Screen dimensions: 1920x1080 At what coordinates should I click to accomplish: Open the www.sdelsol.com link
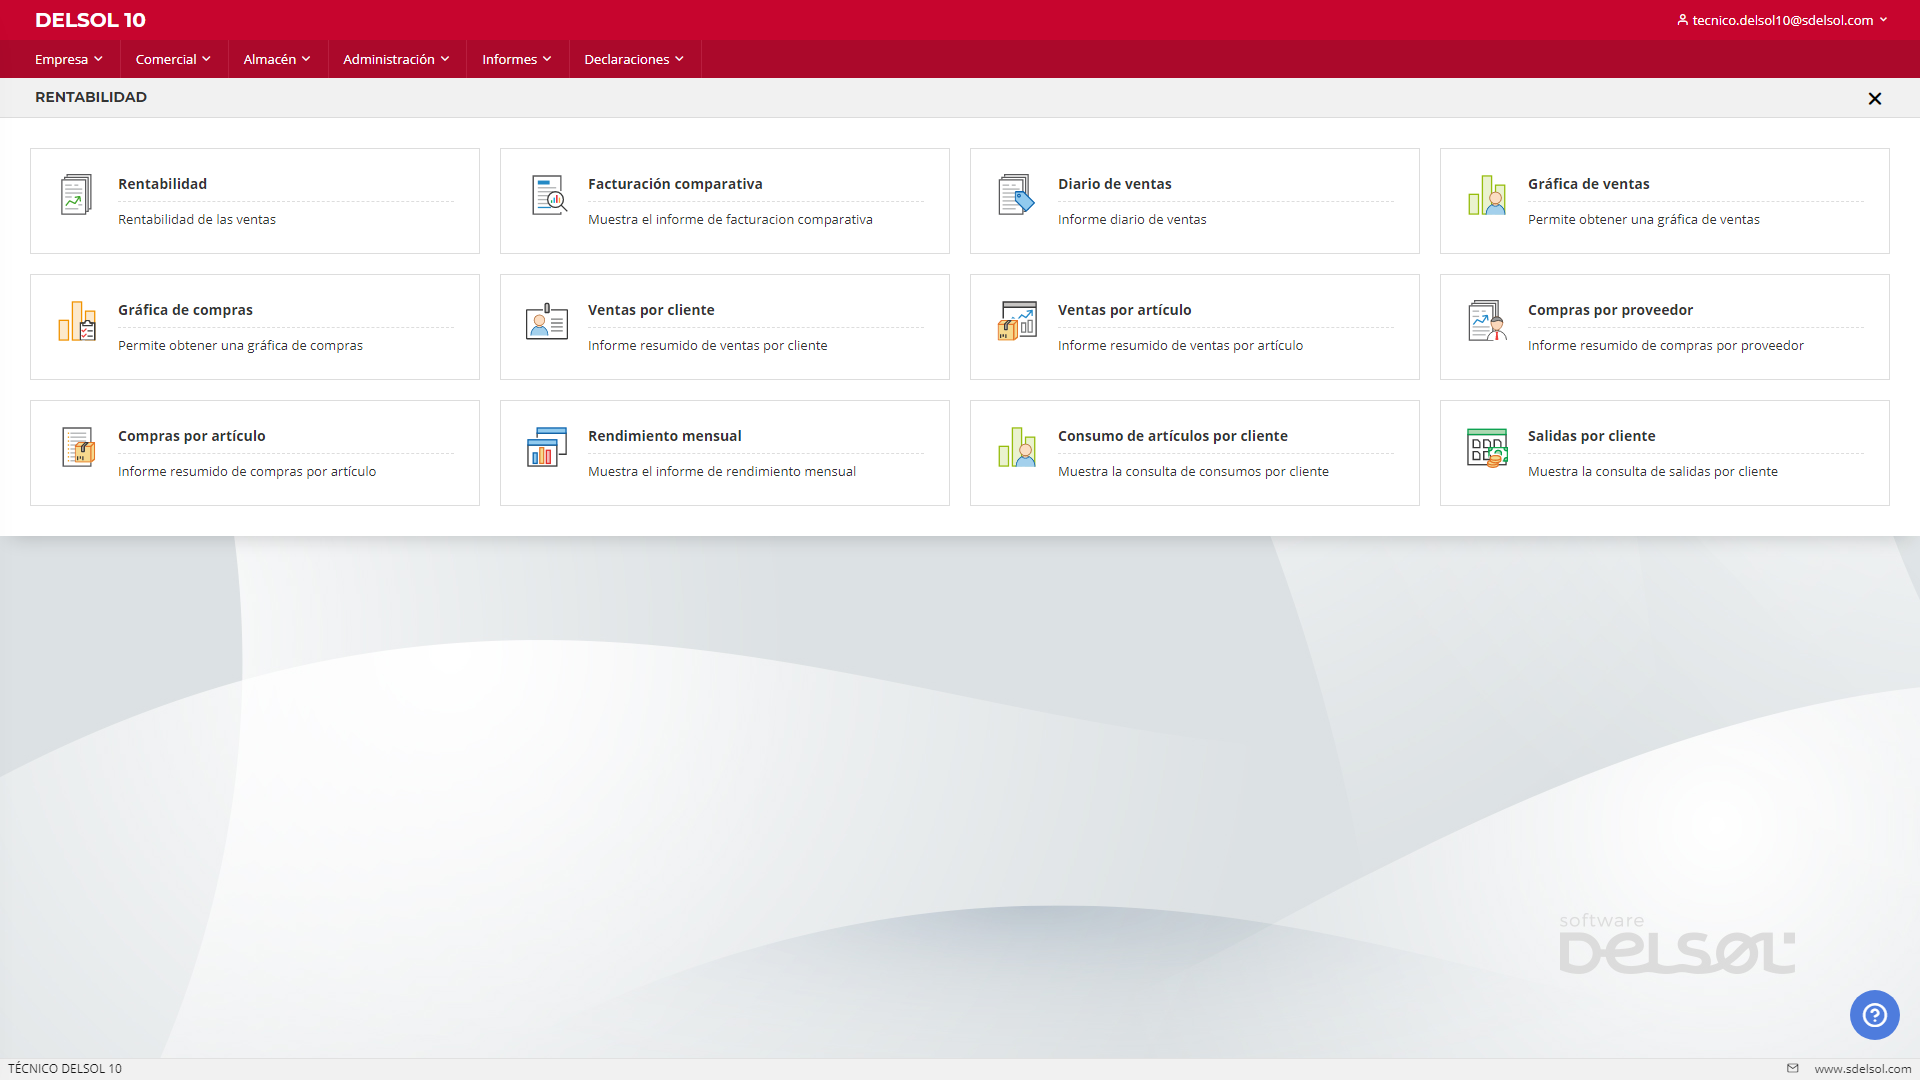pyautogui.click(x=1862, y=1068)
